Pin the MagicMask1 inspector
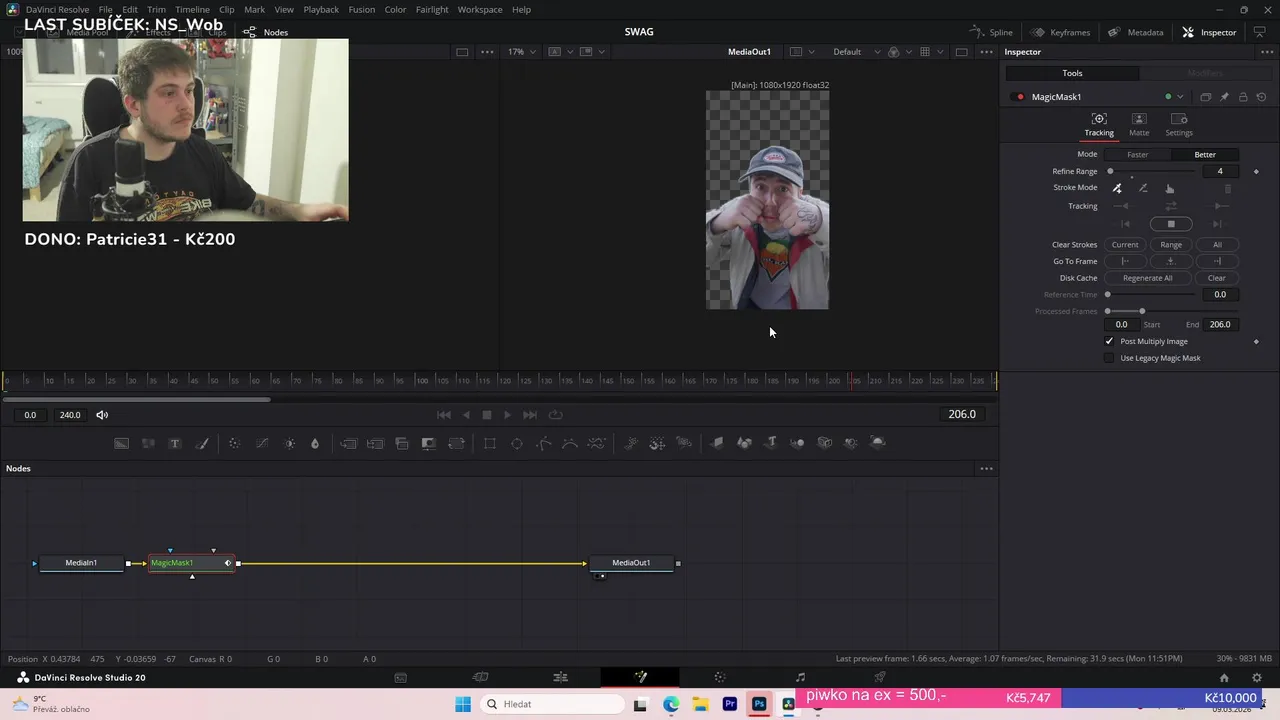The width and height of the screenshot is (1280, 720). coord(1224,97)
